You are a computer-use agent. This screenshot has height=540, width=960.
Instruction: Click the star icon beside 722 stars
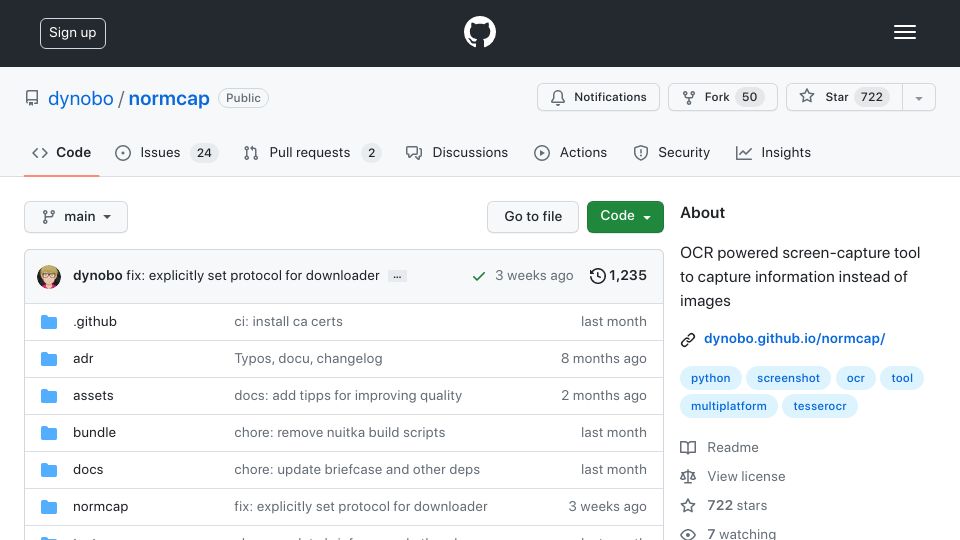coord(688,505)
